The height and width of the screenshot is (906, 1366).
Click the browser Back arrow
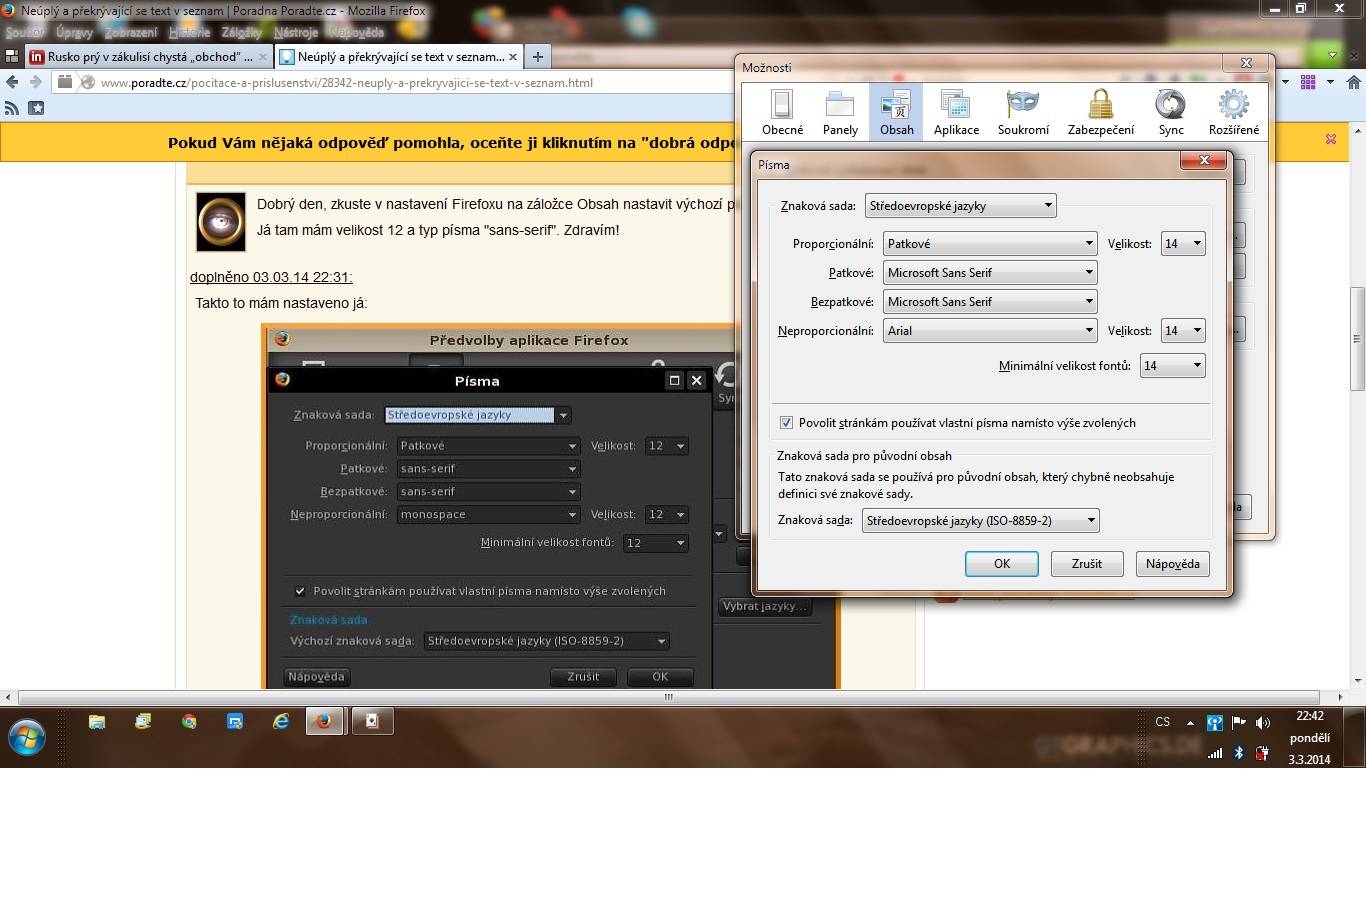pyautogui.click(x=12, y=82)
